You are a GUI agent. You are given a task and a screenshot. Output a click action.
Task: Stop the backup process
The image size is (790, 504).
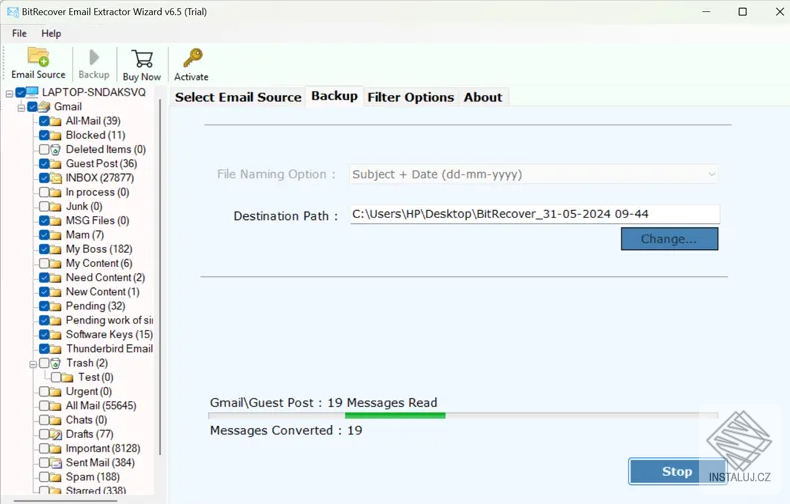(677, 472)
